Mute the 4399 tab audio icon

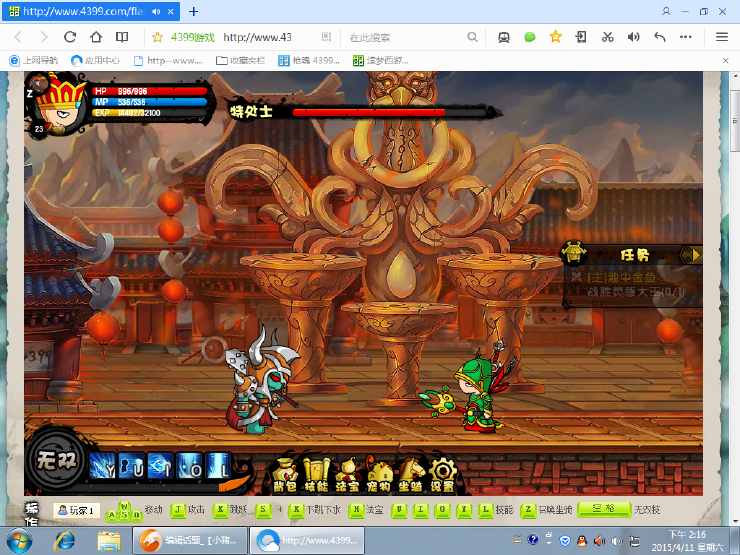pyautogui.click(x=156, y=11)
